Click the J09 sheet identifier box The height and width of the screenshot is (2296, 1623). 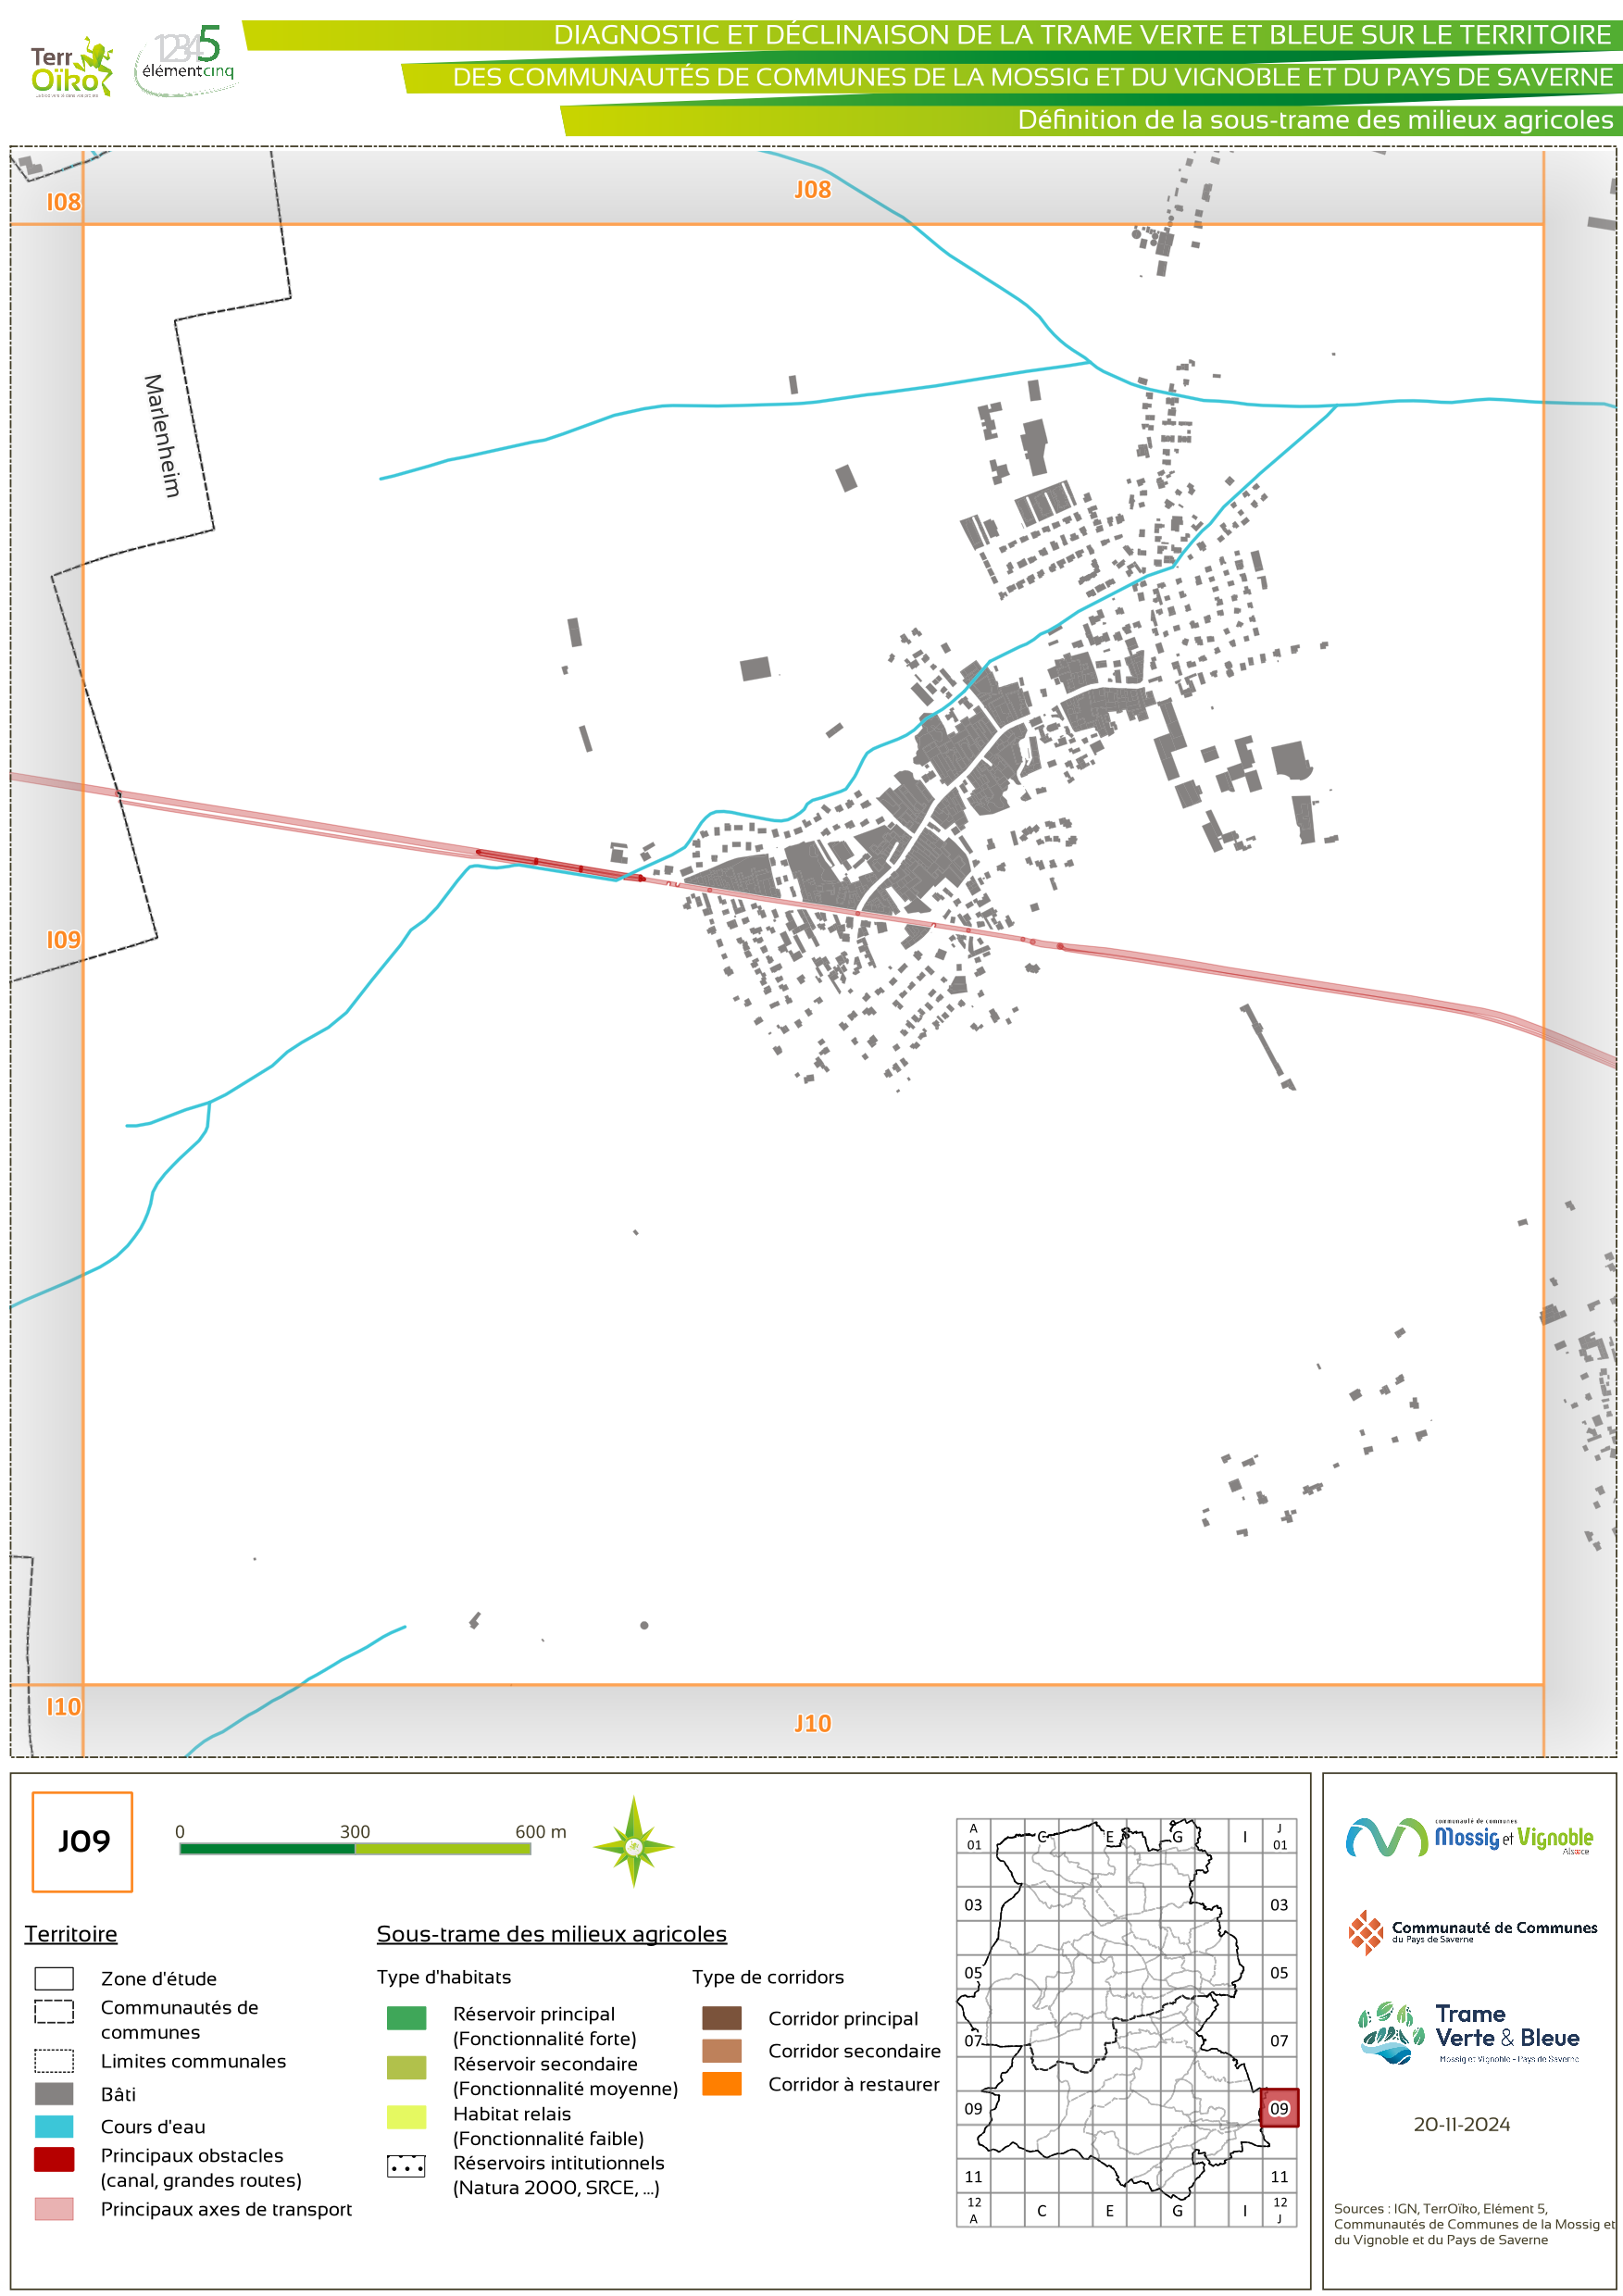(x=83, y=1842)
